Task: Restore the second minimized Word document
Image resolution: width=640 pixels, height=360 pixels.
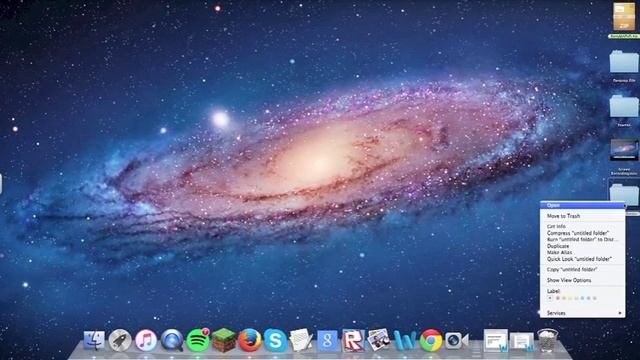Action: tap(522, 341)
